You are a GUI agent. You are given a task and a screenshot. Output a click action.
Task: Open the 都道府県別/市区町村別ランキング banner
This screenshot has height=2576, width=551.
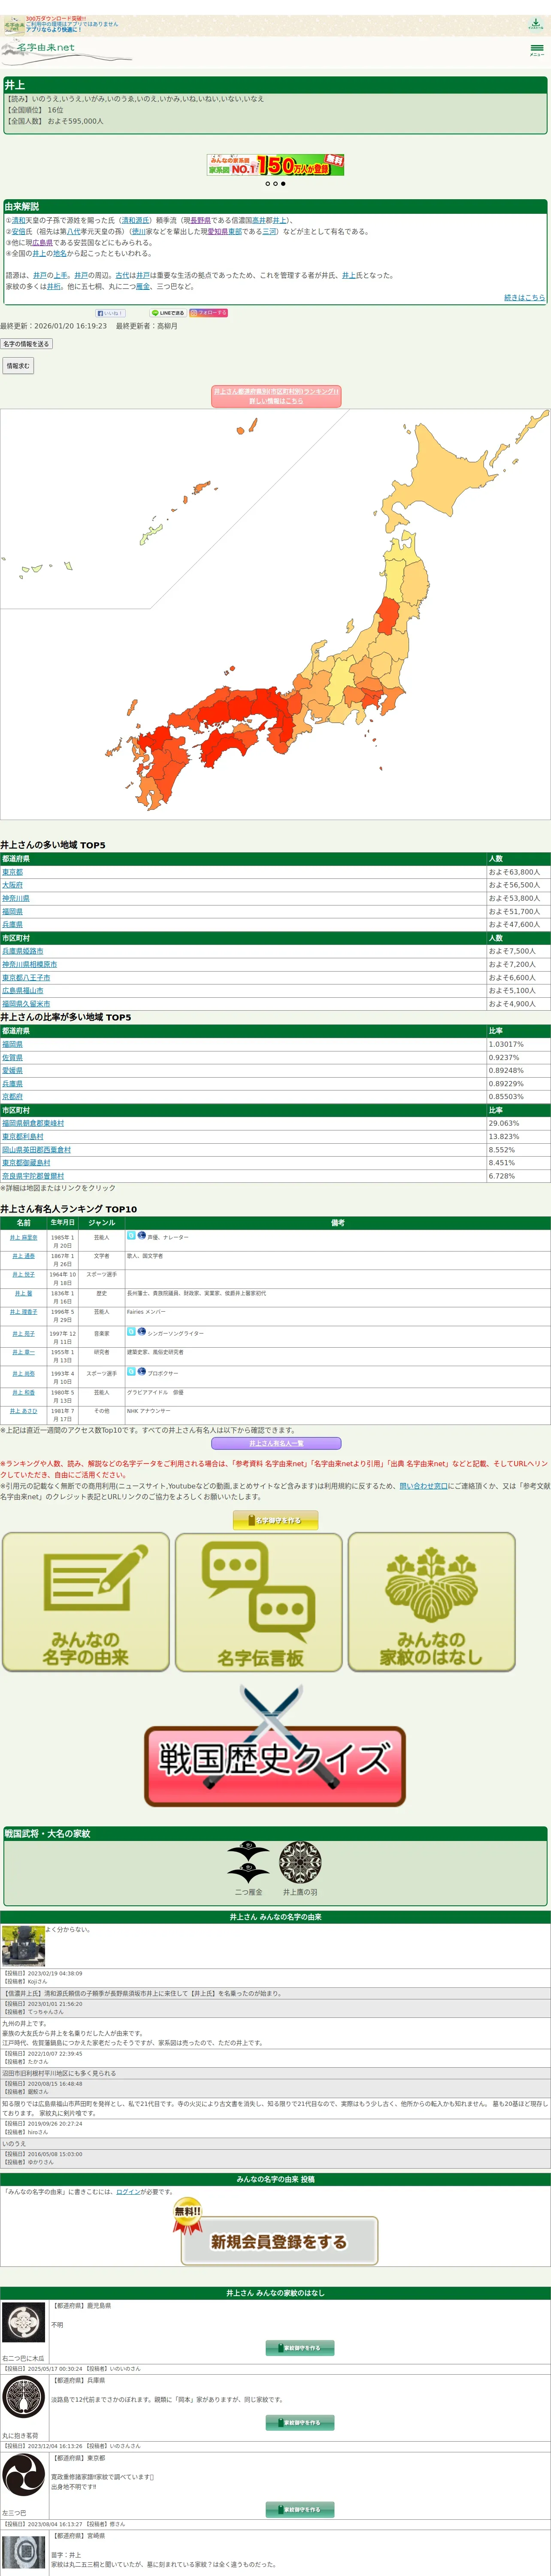click(276, 396)
